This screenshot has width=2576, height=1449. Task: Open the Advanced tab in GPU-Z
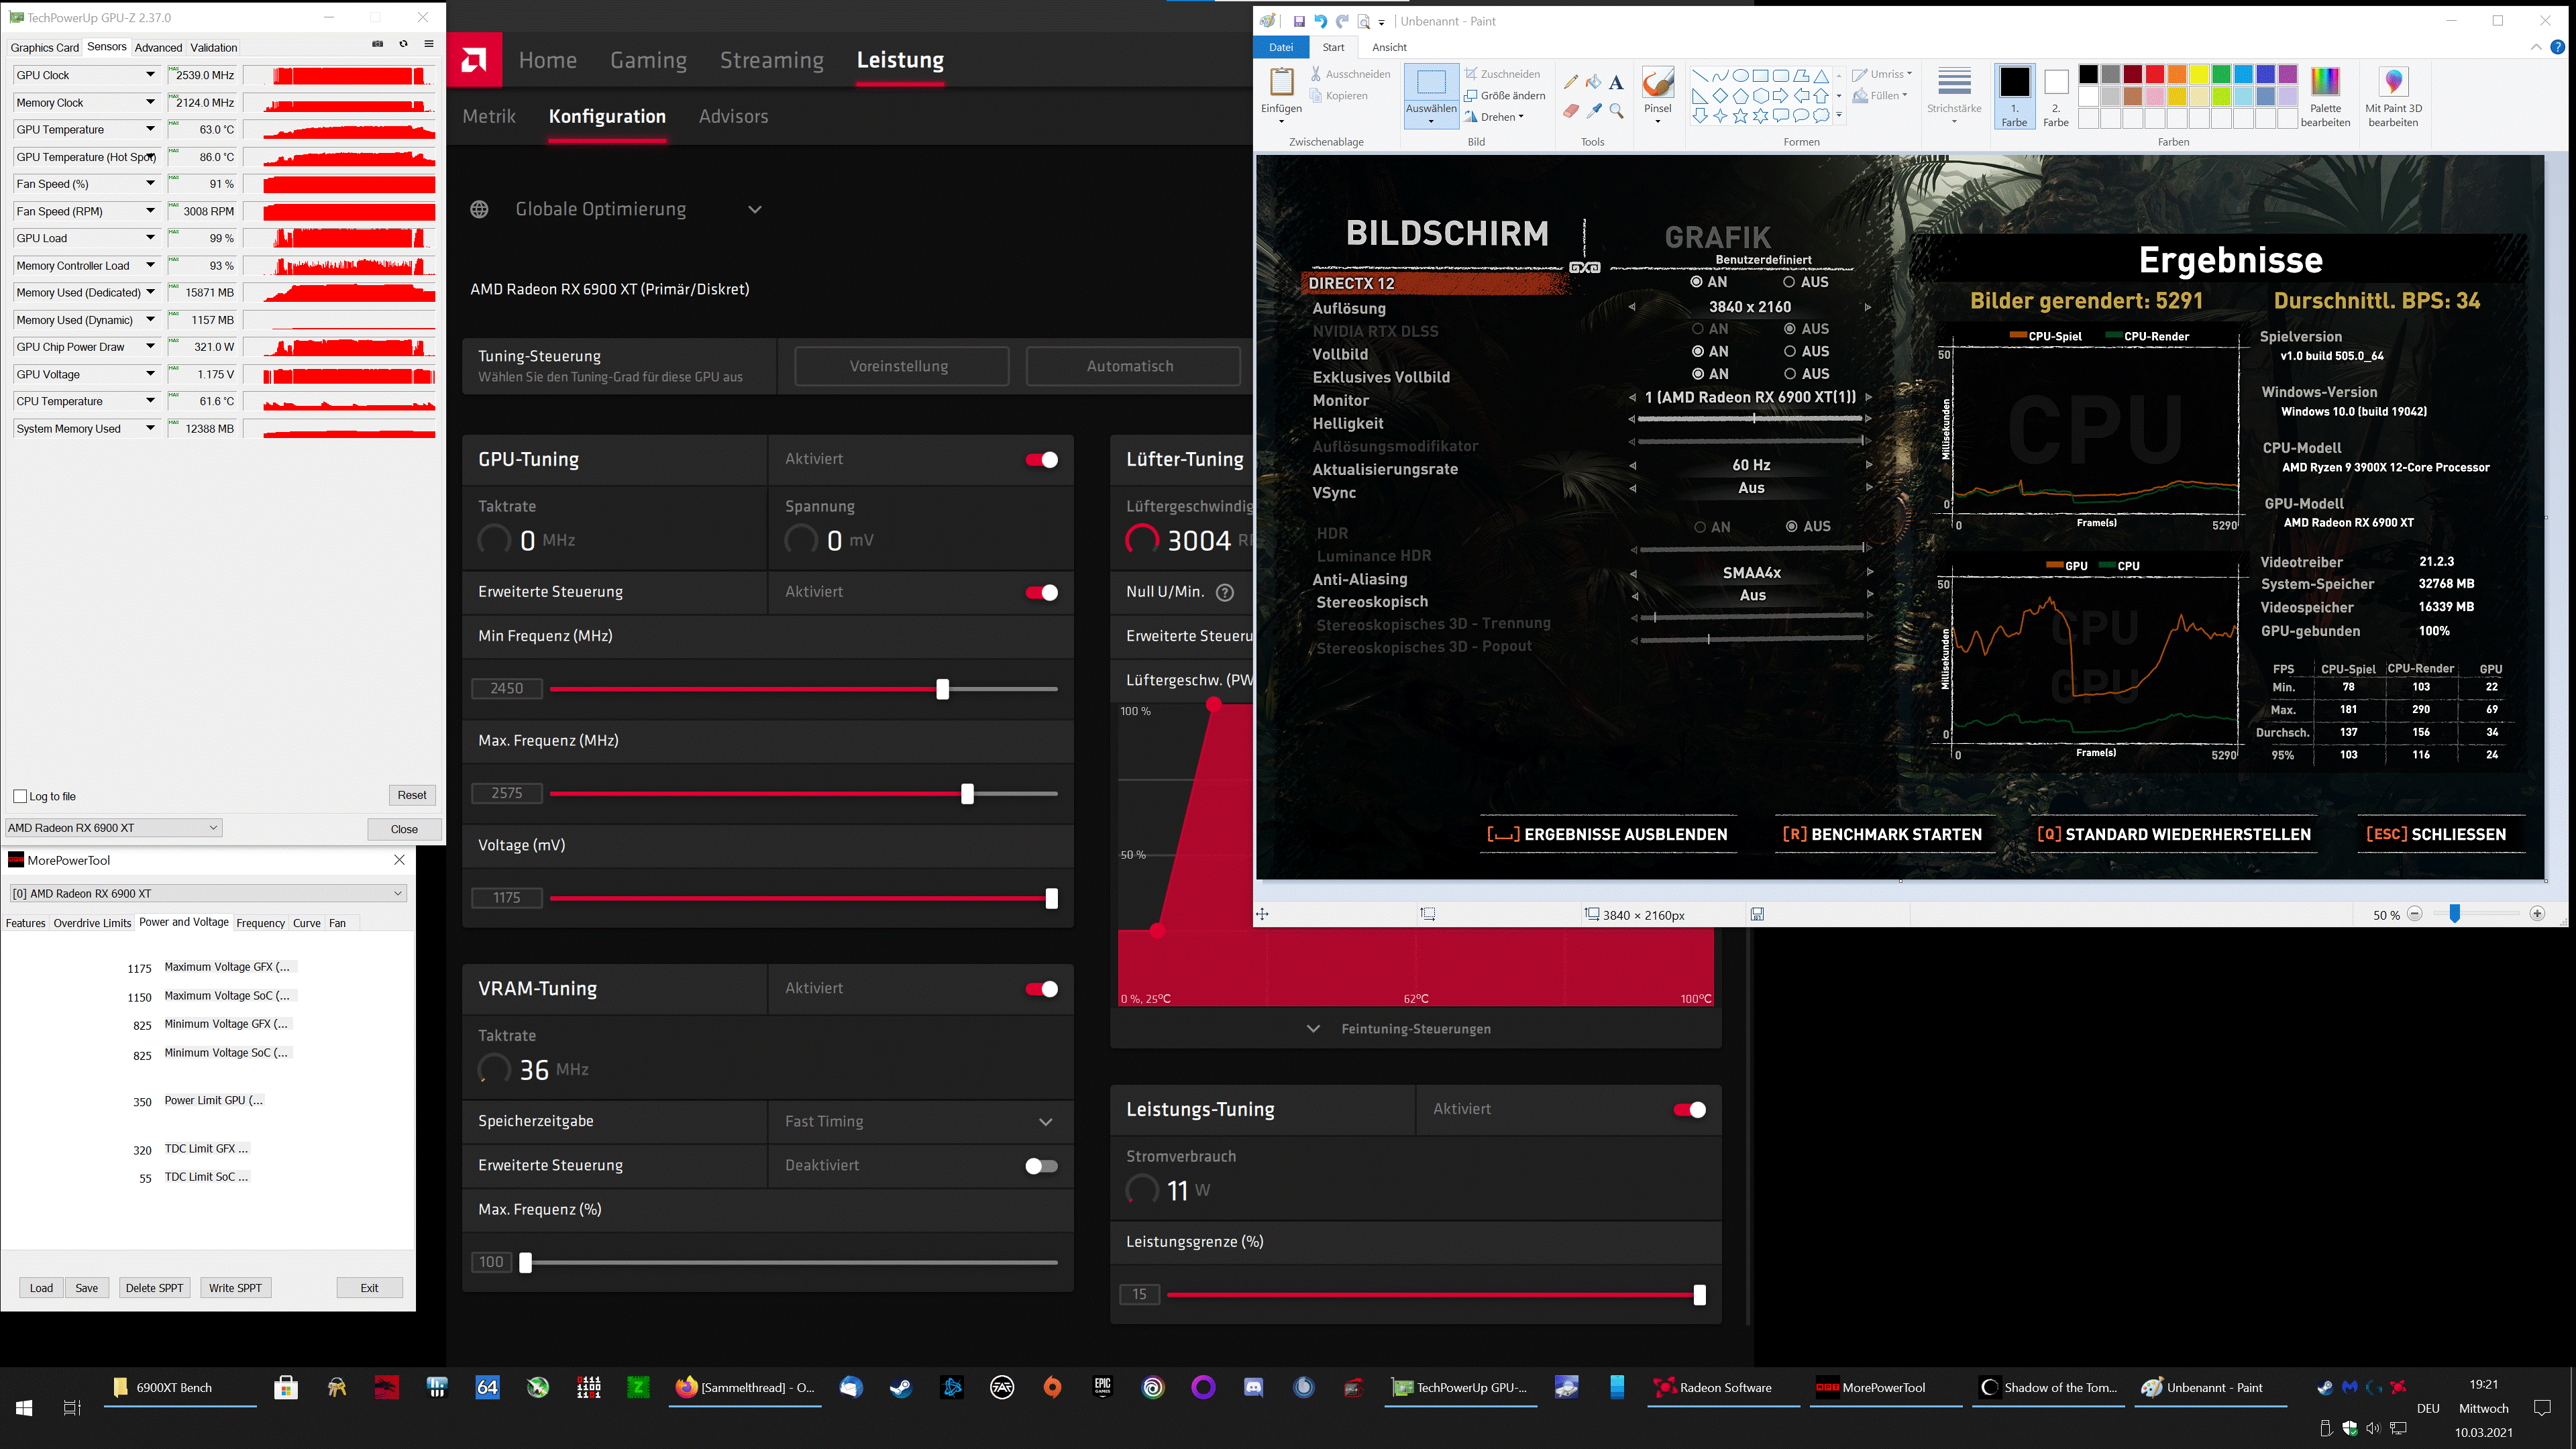click(158, 47)
